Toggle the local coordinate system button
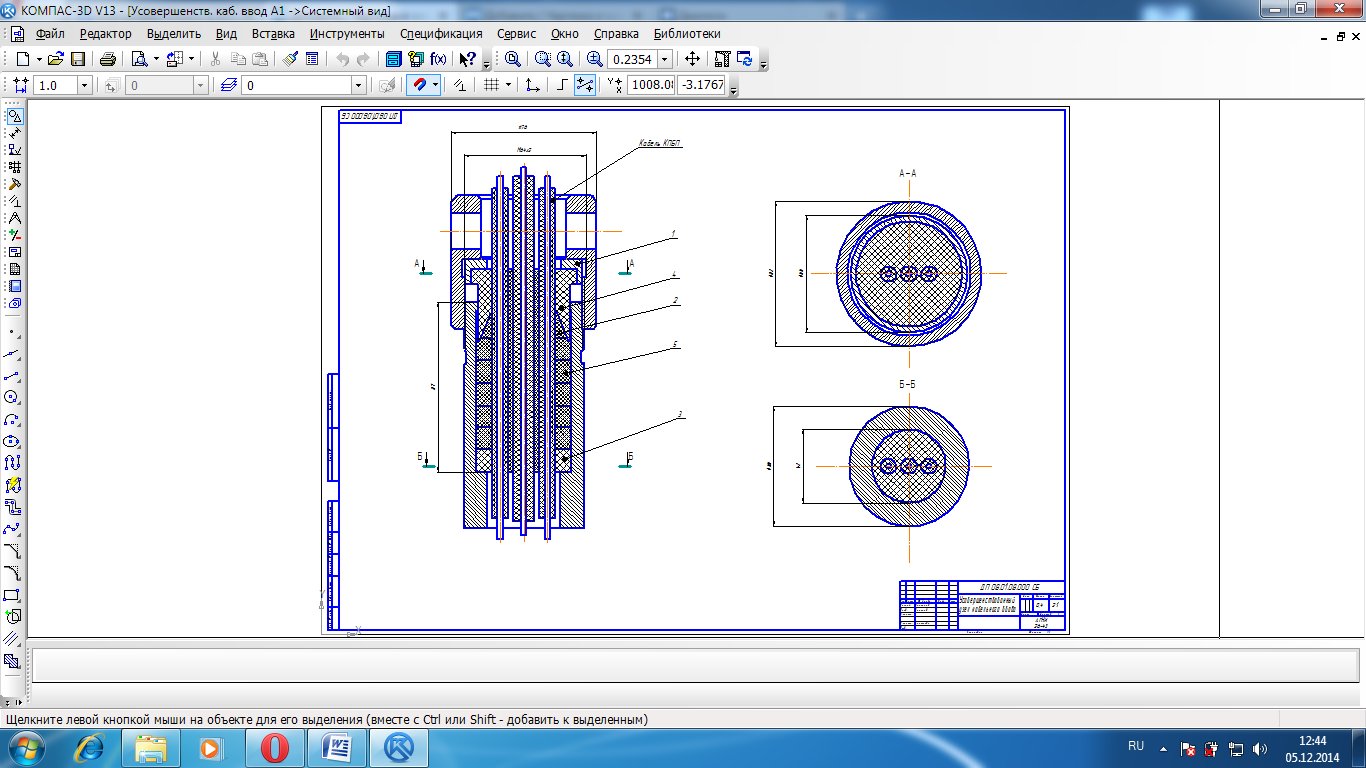 point(533,85)
